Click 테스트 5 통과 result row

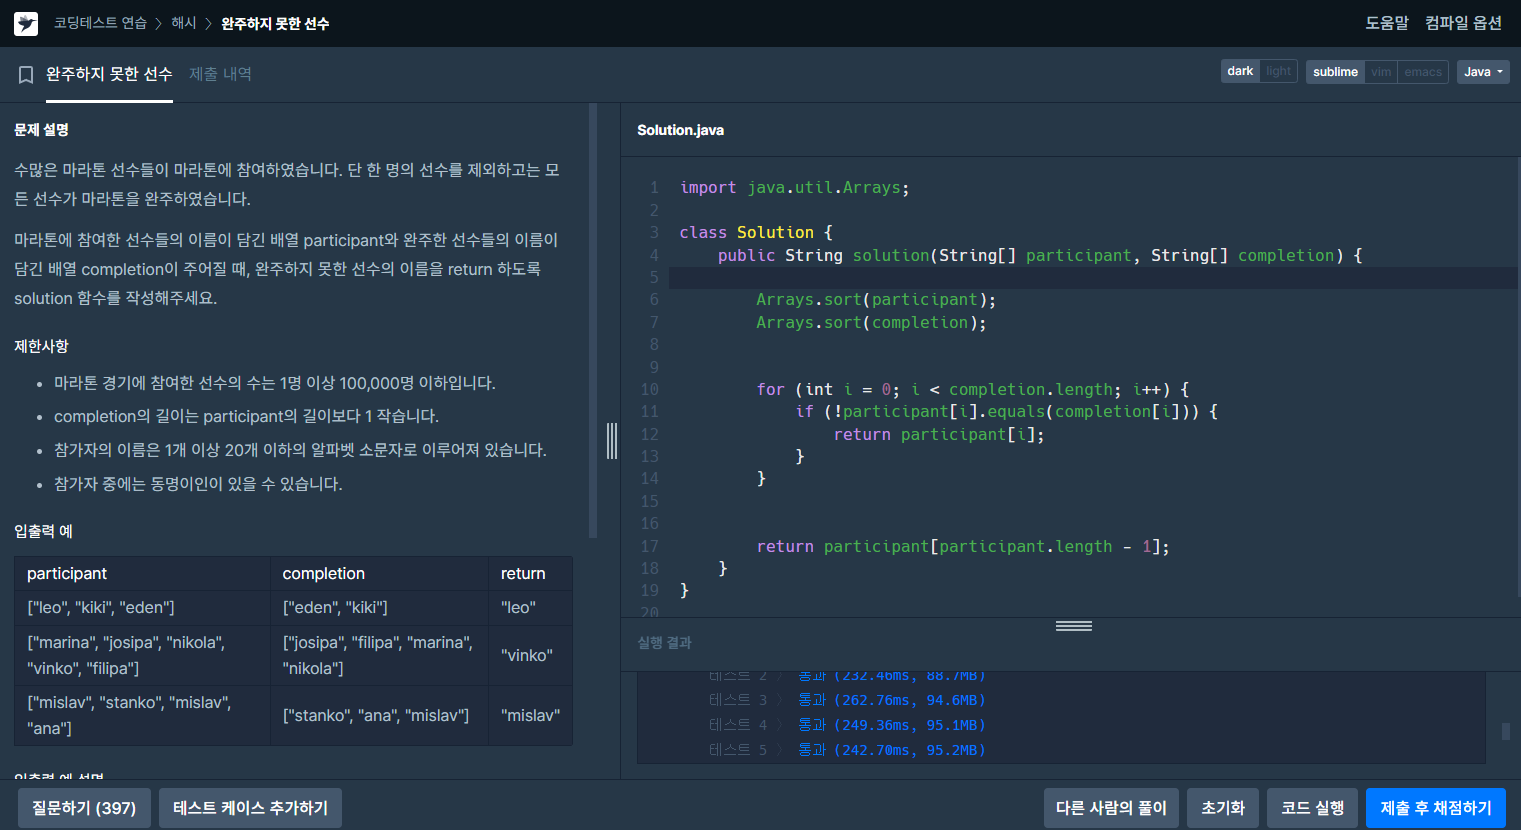(847, 750)
